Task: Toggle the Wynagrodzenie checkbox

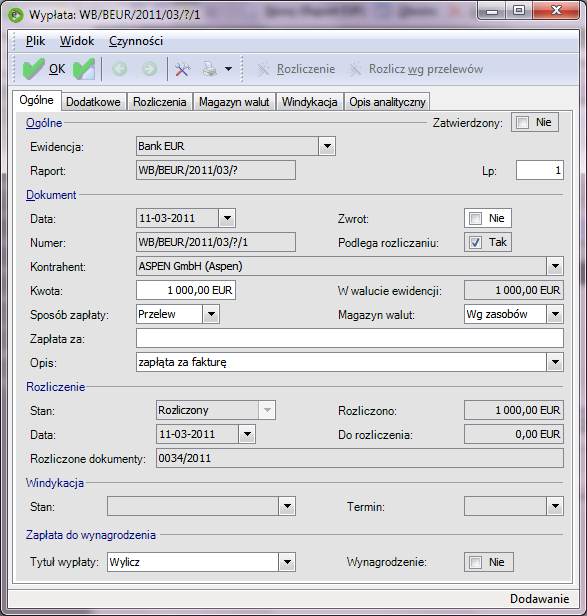Action: click(x=475, y=562)
